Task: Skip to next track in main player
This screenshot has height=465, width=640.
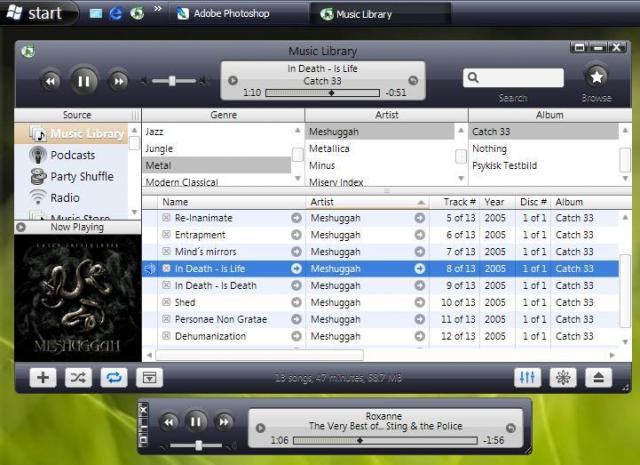Action: click(x=118, y=81)
